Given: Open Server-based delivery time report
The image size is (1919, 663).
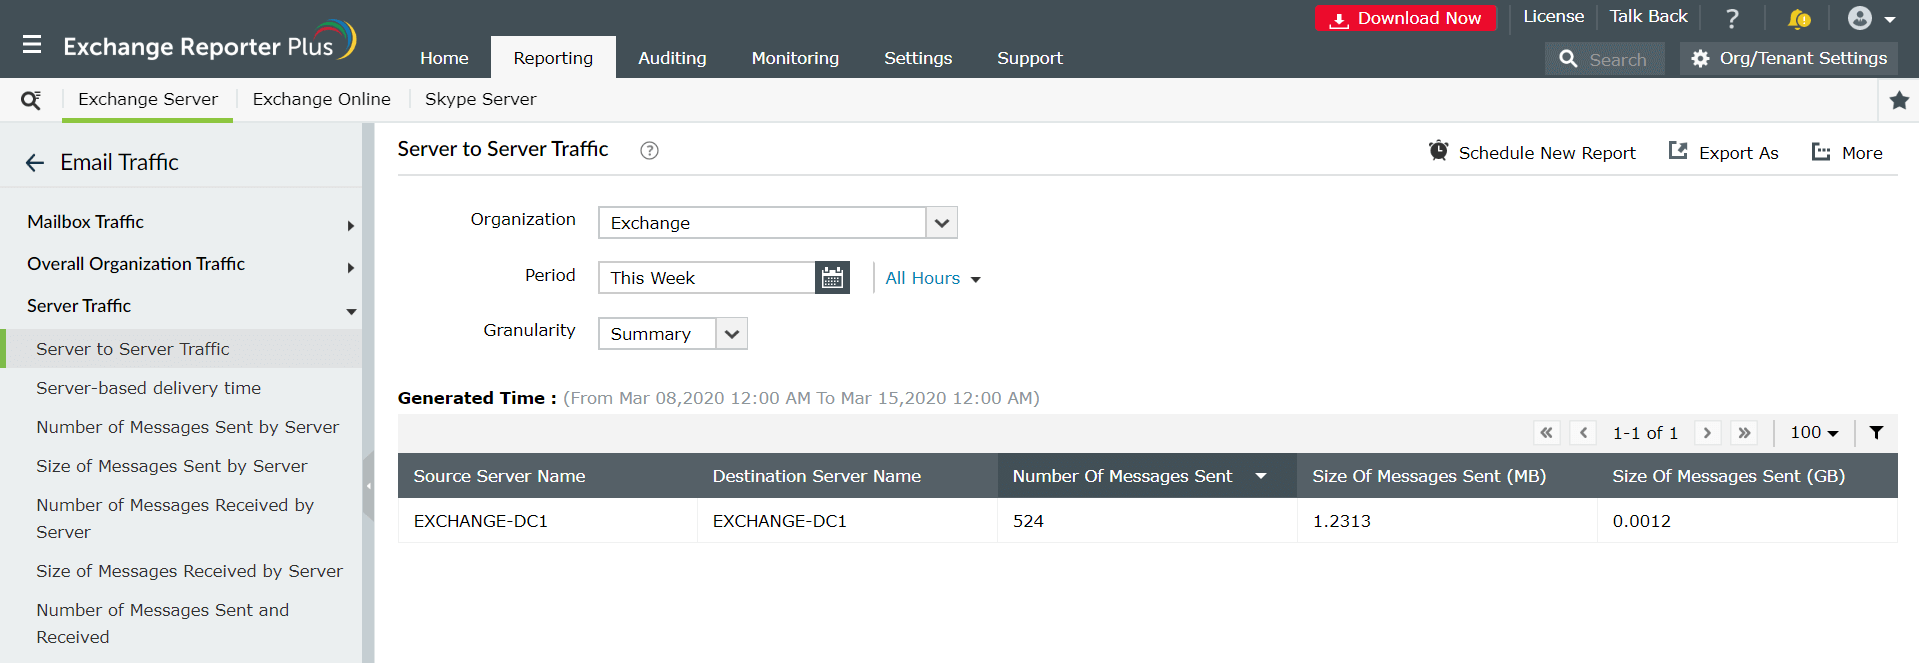Looking at the screenshot, I should (148, 388).
